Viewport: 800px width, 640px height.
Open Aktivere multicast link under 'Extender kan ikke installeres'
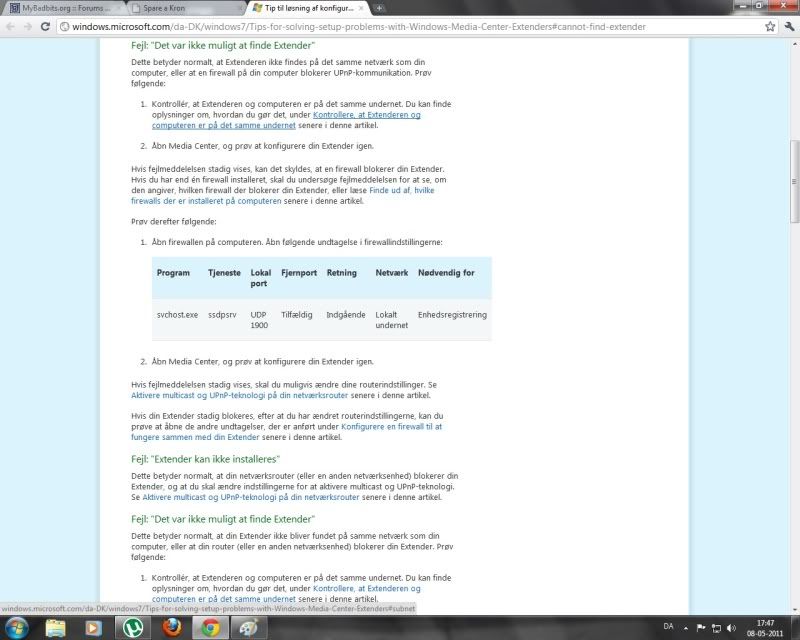tap(251, 497)
